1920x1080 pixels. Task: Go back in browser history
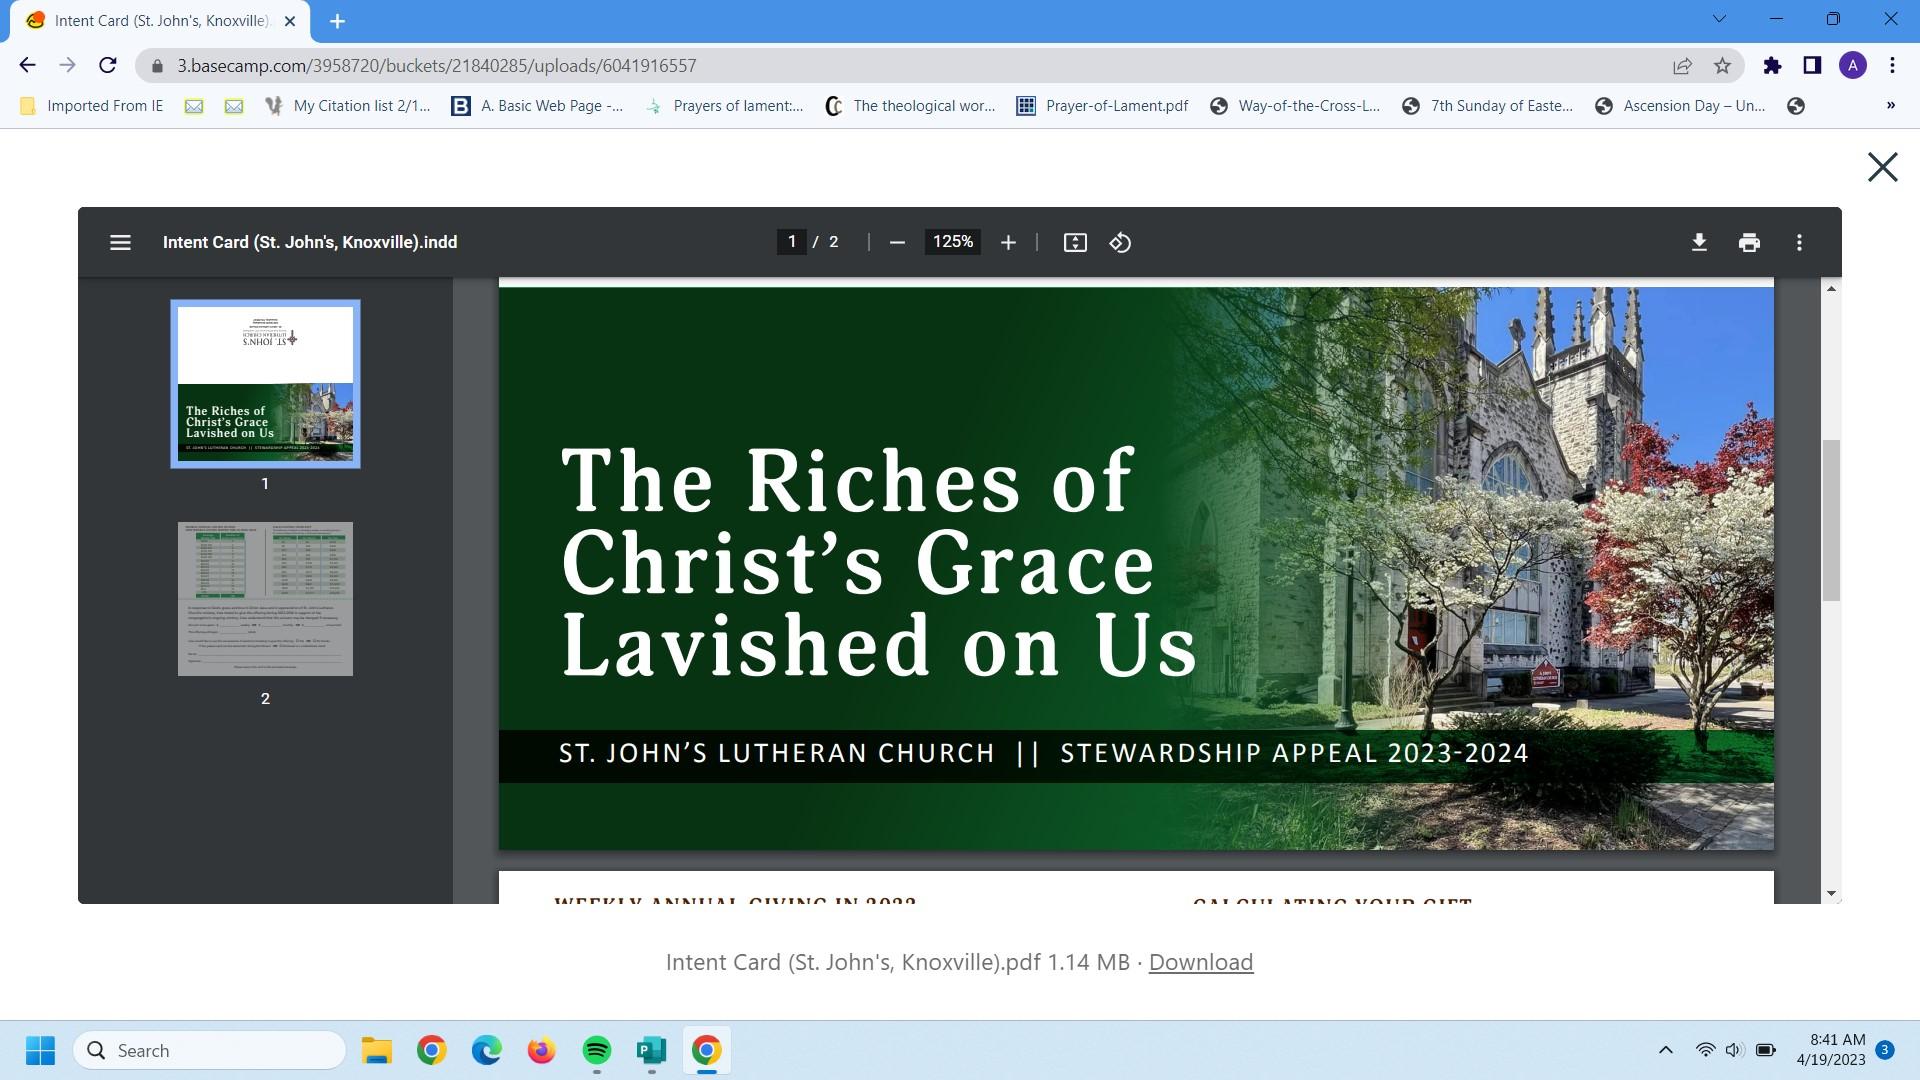[27, 65]
